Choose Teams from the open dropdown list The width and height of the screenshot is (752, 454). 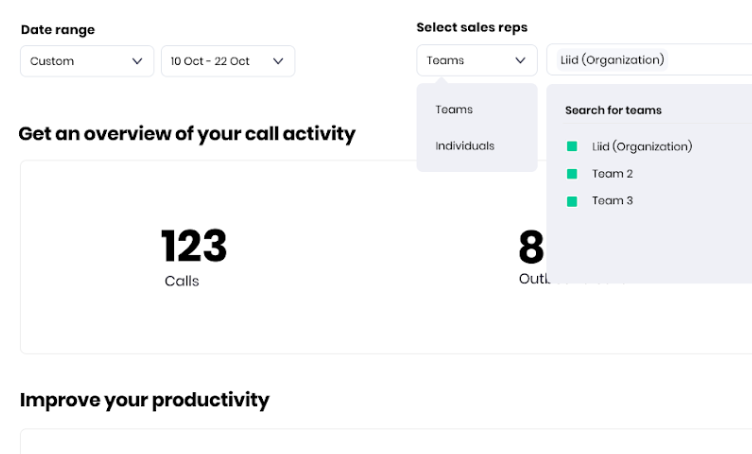[454, 110]
